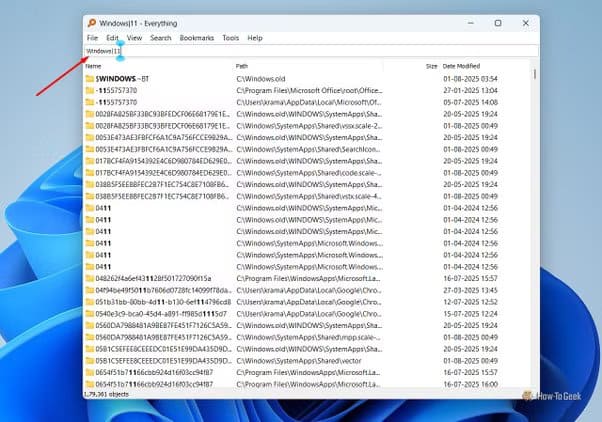602x422 pixels.
Task: Click folder icon of 0560DA798848 row with mpp.scale path
Action: click(90, 337)
